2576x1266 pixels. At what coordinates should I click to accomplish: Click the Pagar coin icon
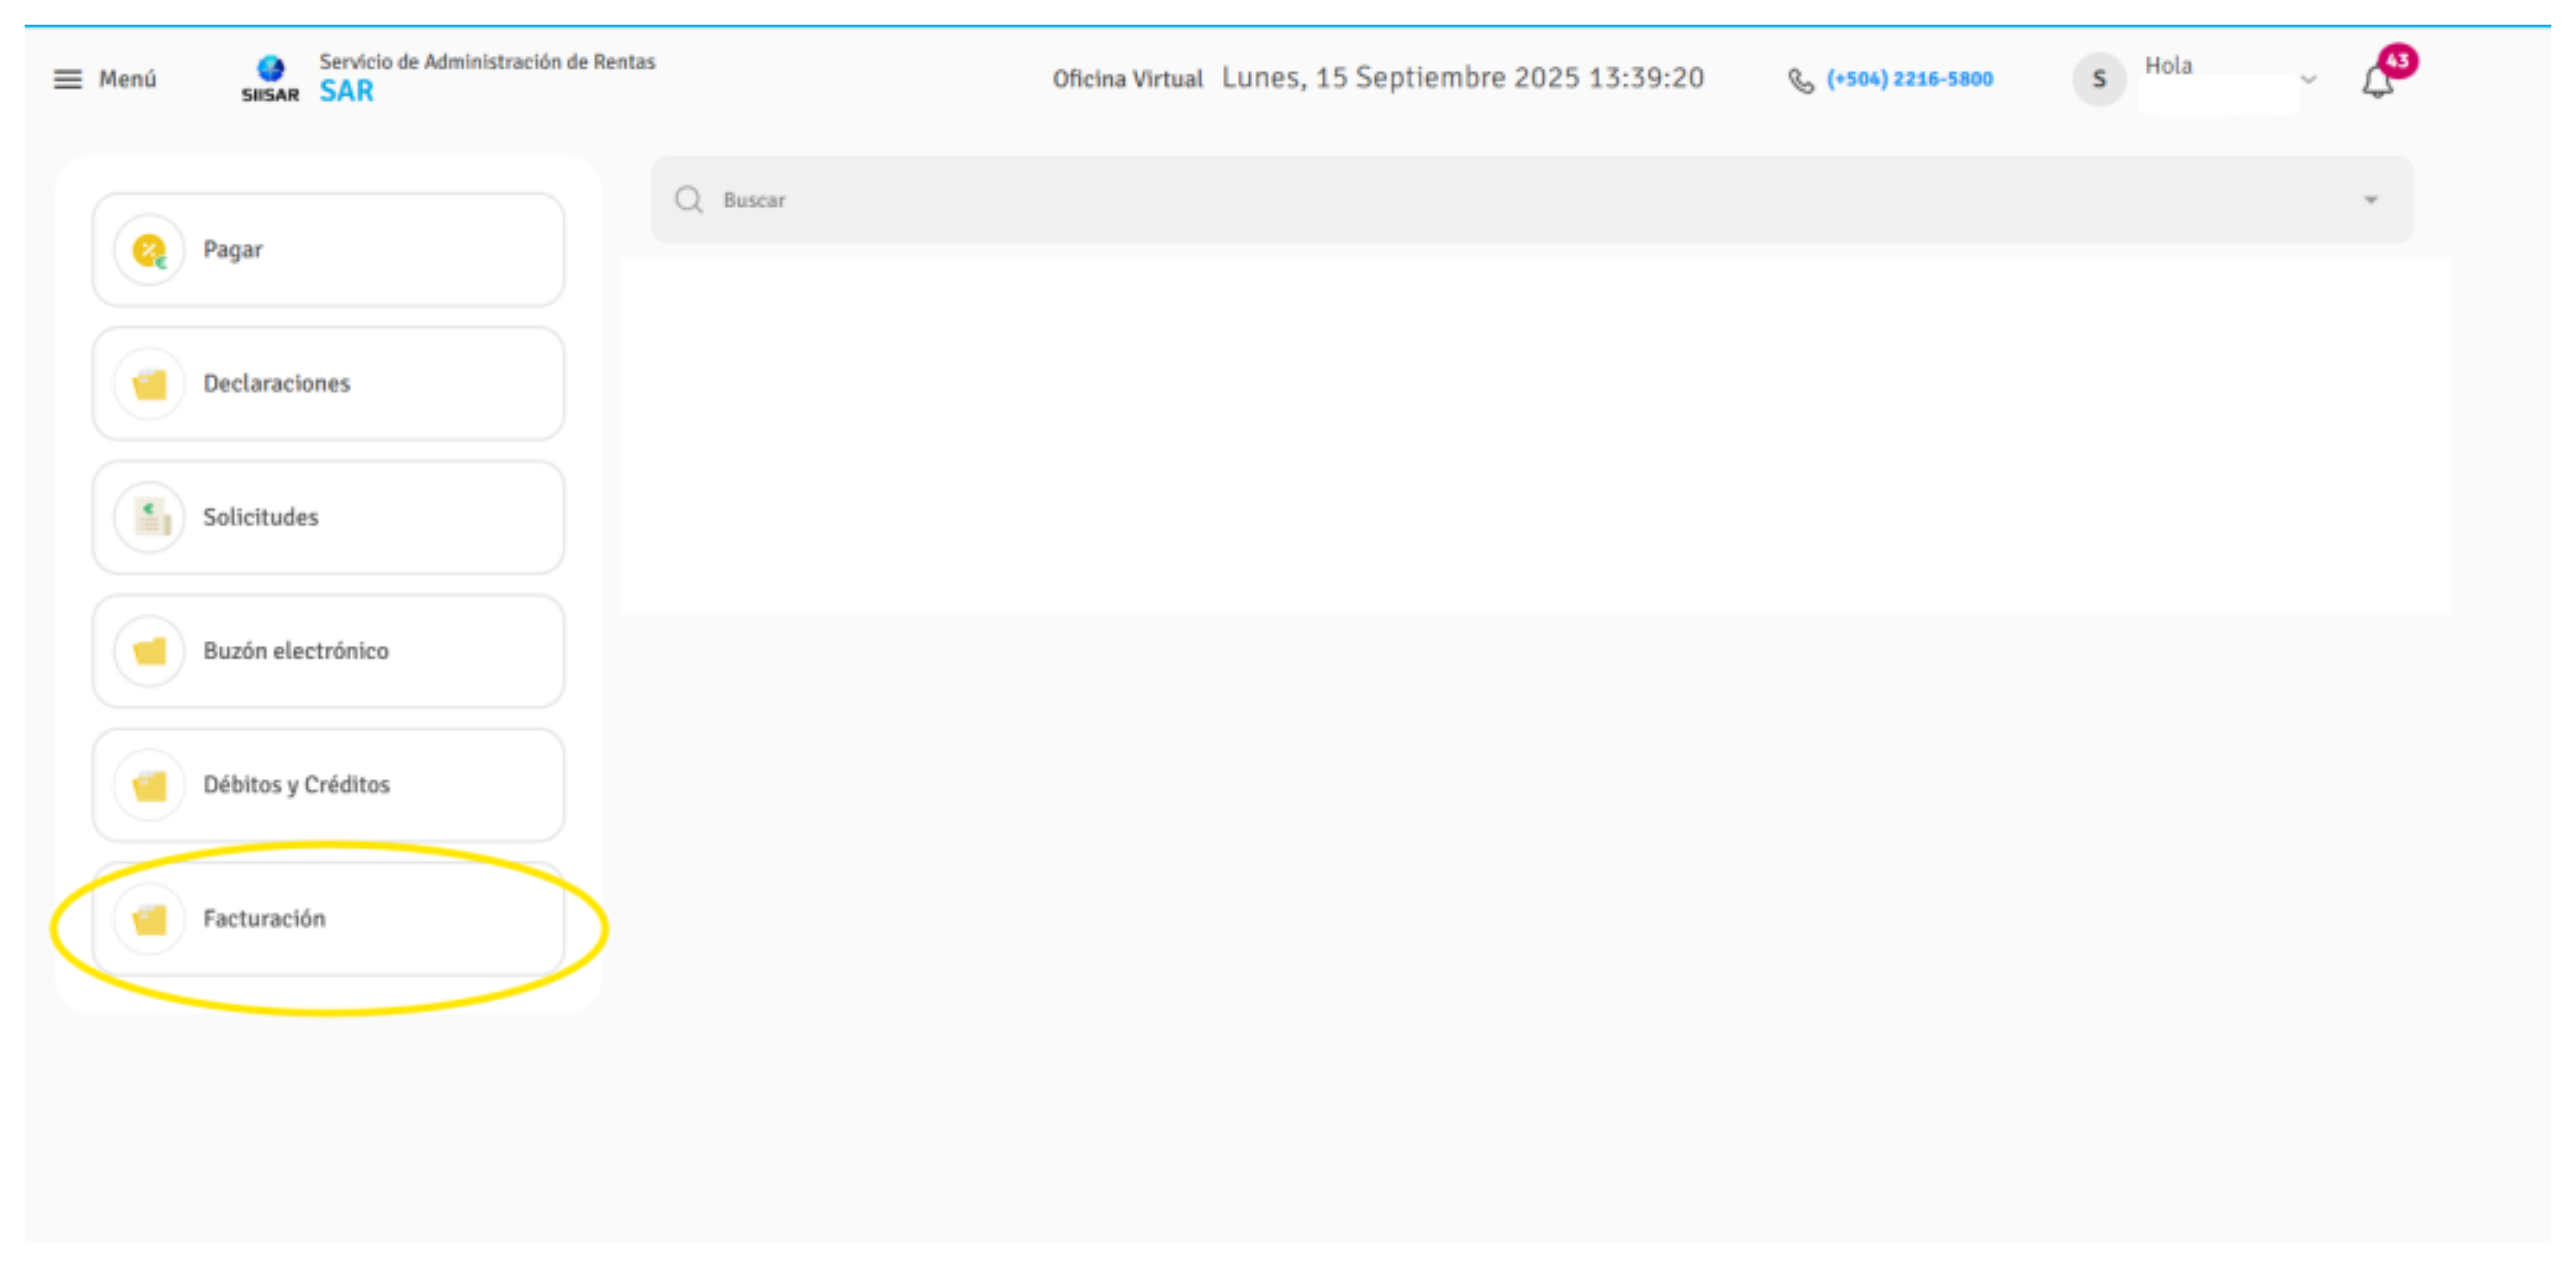[150, 250]
